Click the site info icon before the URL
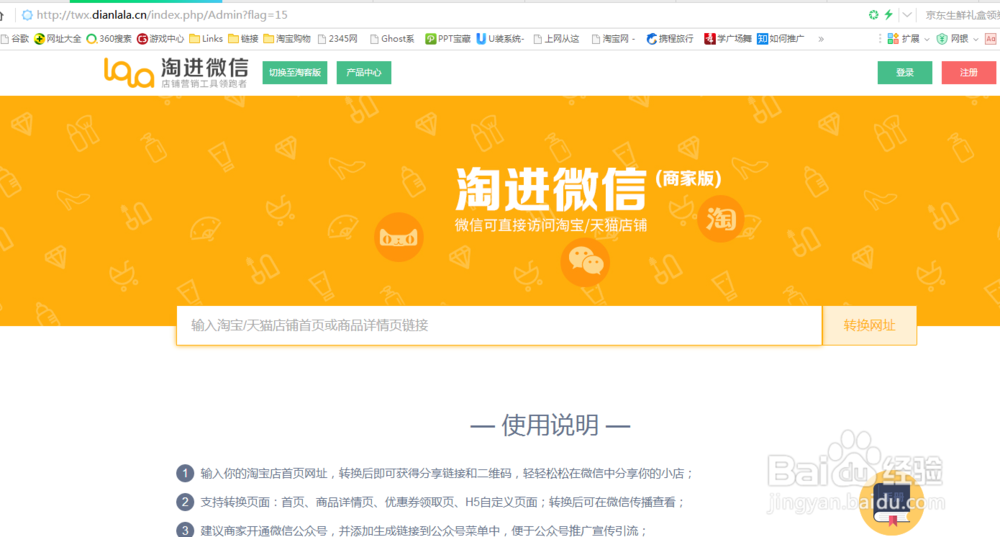 [27, 15]
